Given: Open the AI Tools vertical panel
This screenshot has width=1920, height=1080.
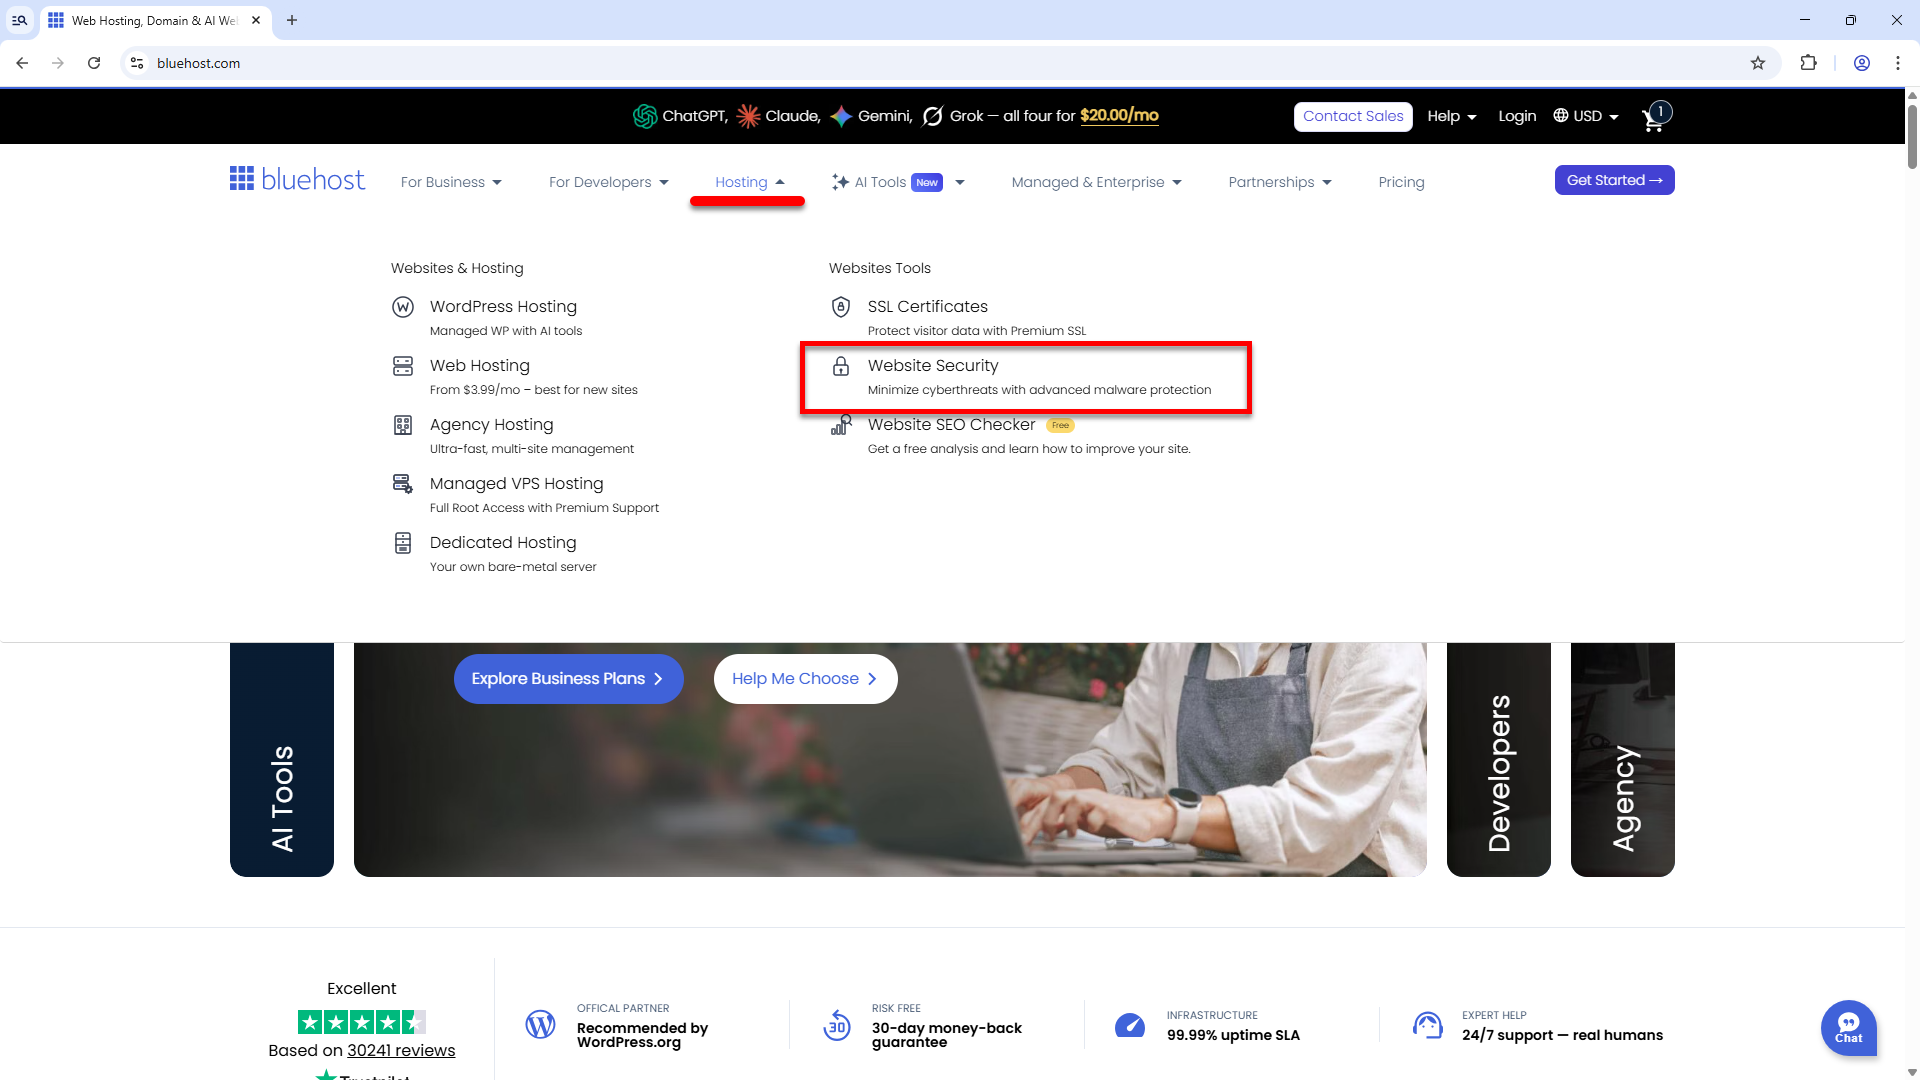Looking at the screenshot, I should click(282, 760).
